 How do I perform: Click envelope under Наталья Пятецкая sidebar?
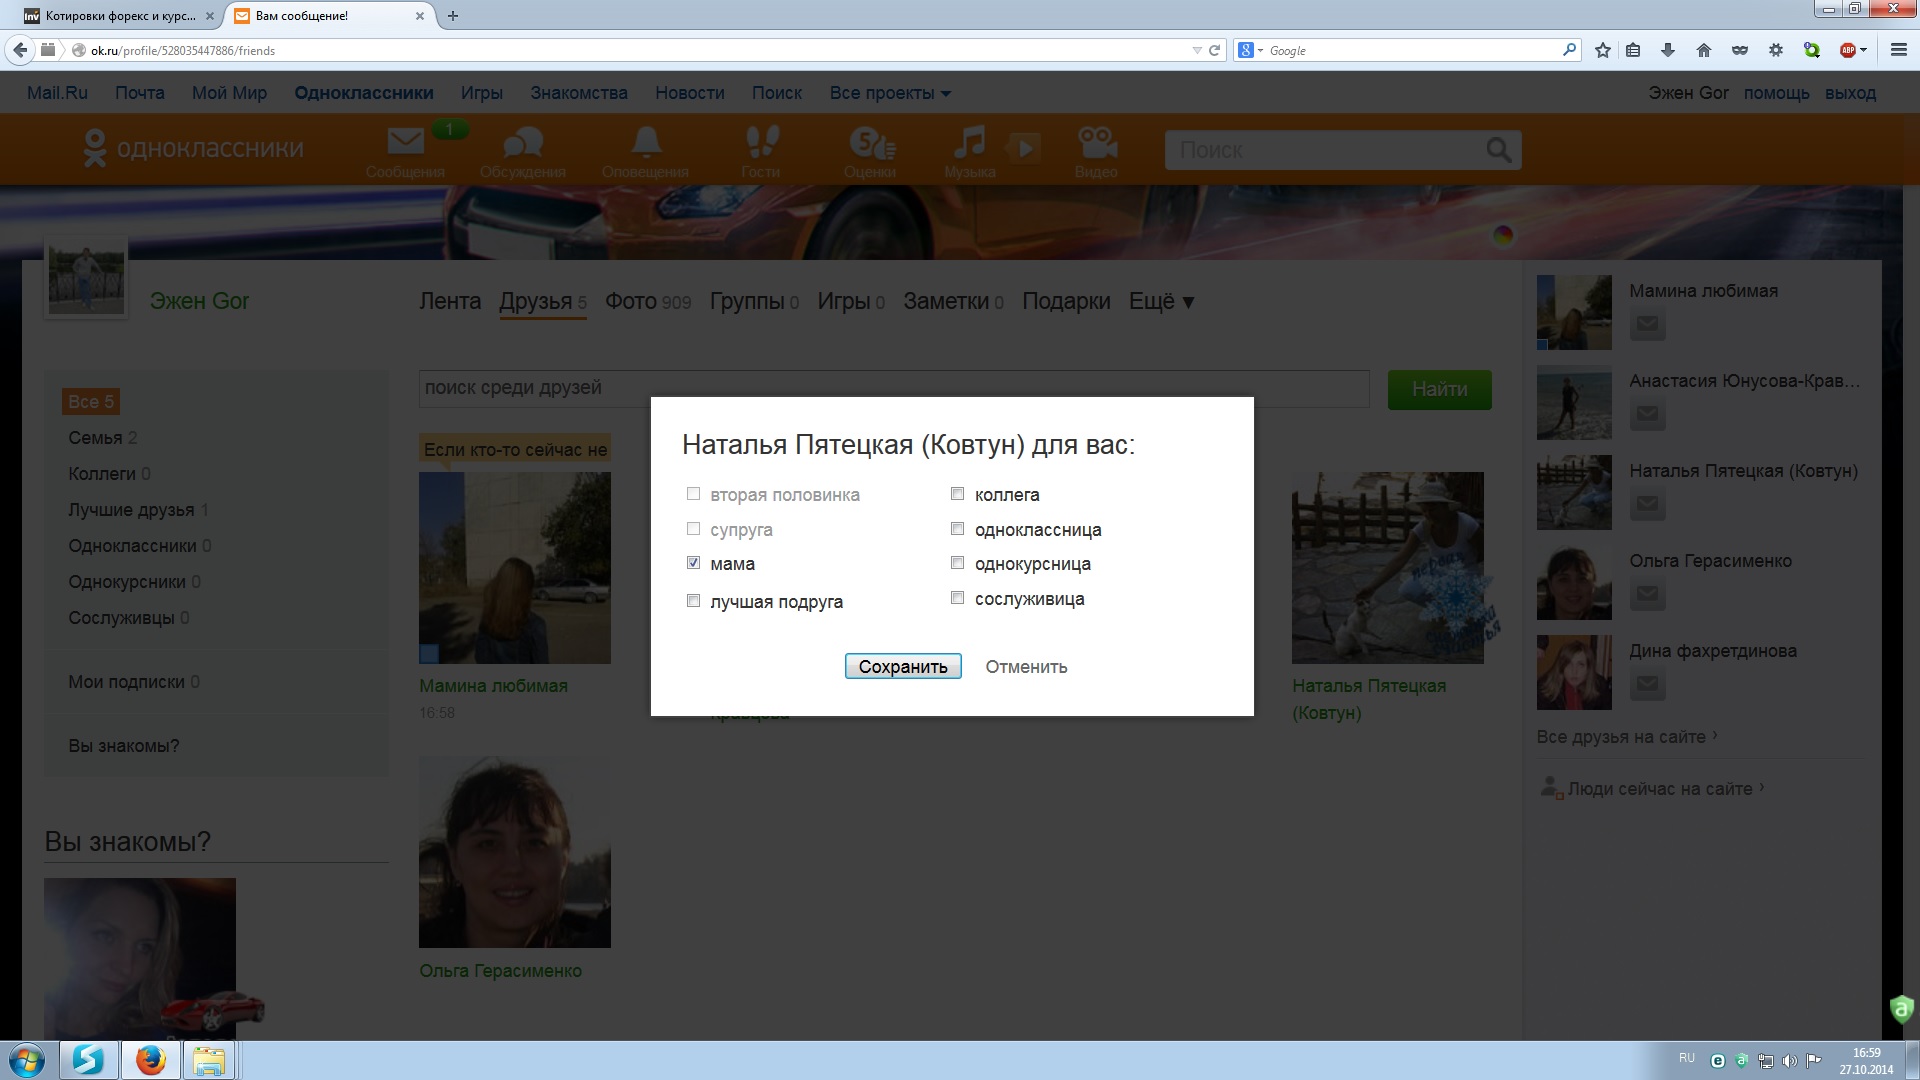point(1647,505)
